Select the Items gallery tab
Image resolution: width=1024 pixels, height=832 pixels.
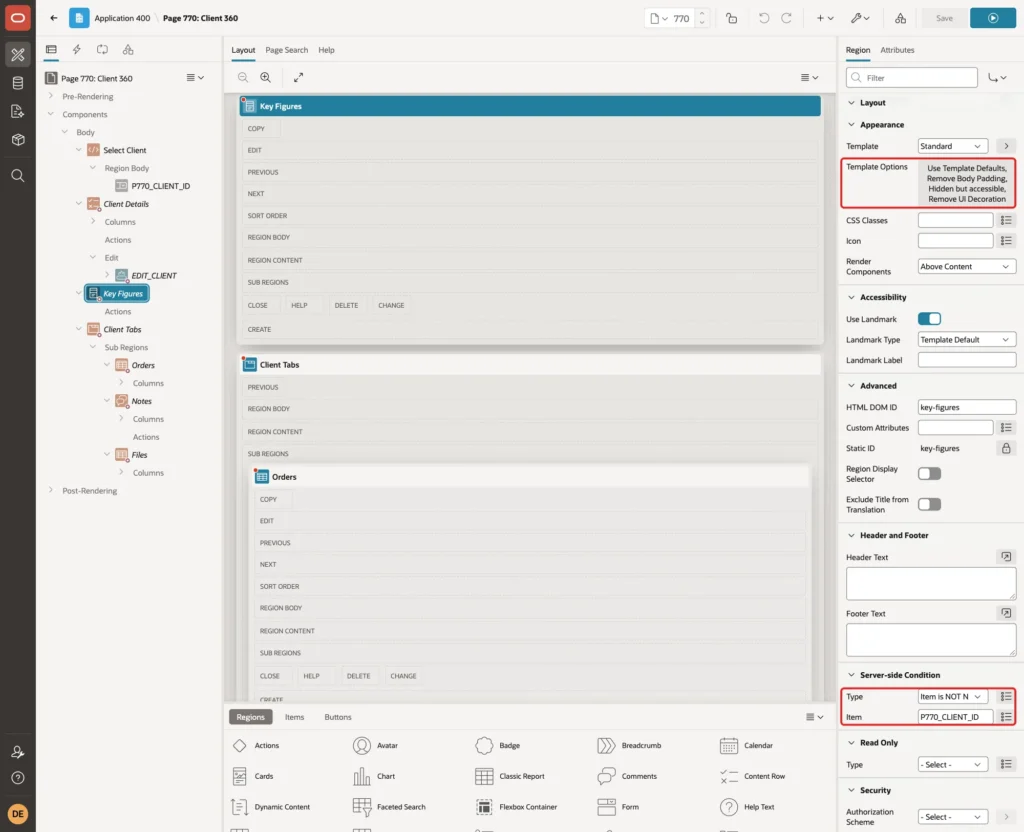pyautogui.click(x=295, y=717)
